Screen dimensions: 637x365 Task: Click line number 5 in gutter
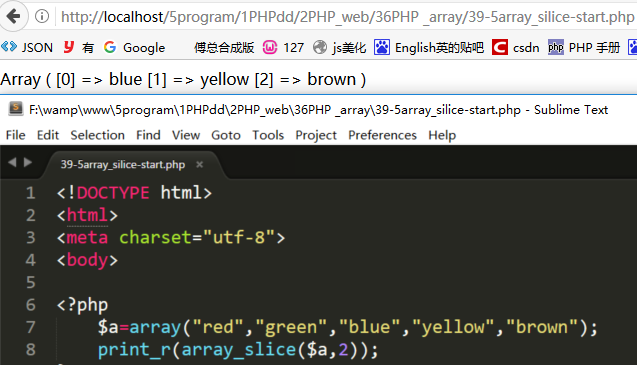[x=30, y=282]
